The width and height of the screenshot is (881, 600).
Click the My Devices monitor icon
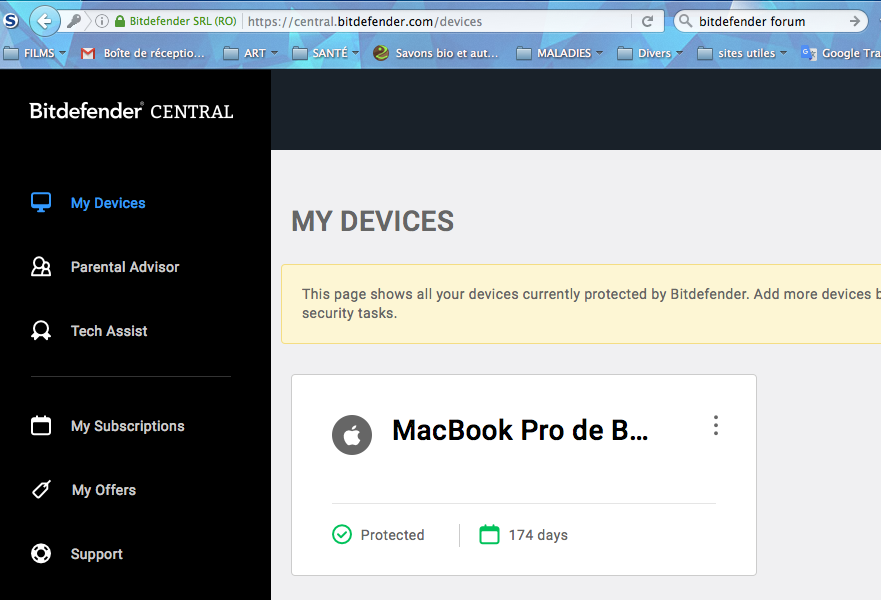click(41, 202)
